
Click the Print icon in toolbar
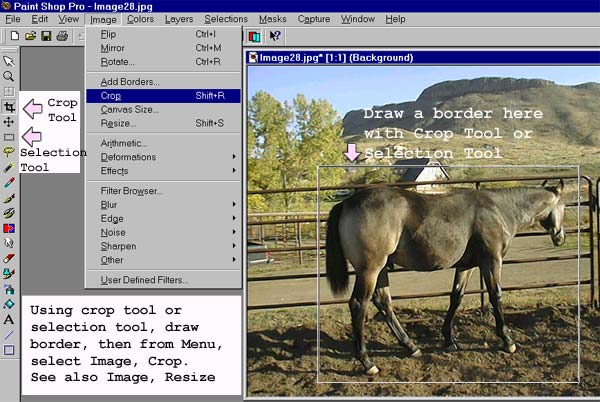pos(62,37)
